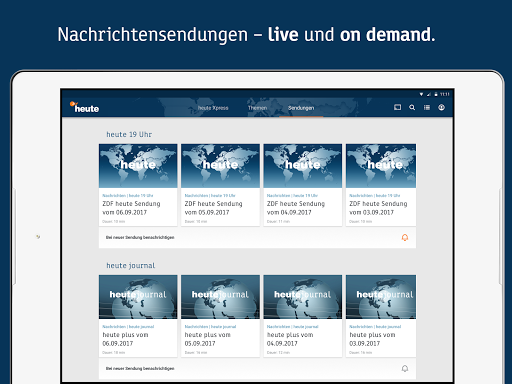Open the list view icon in header
This screenshot has height=384, width=512.
(427, 107)
